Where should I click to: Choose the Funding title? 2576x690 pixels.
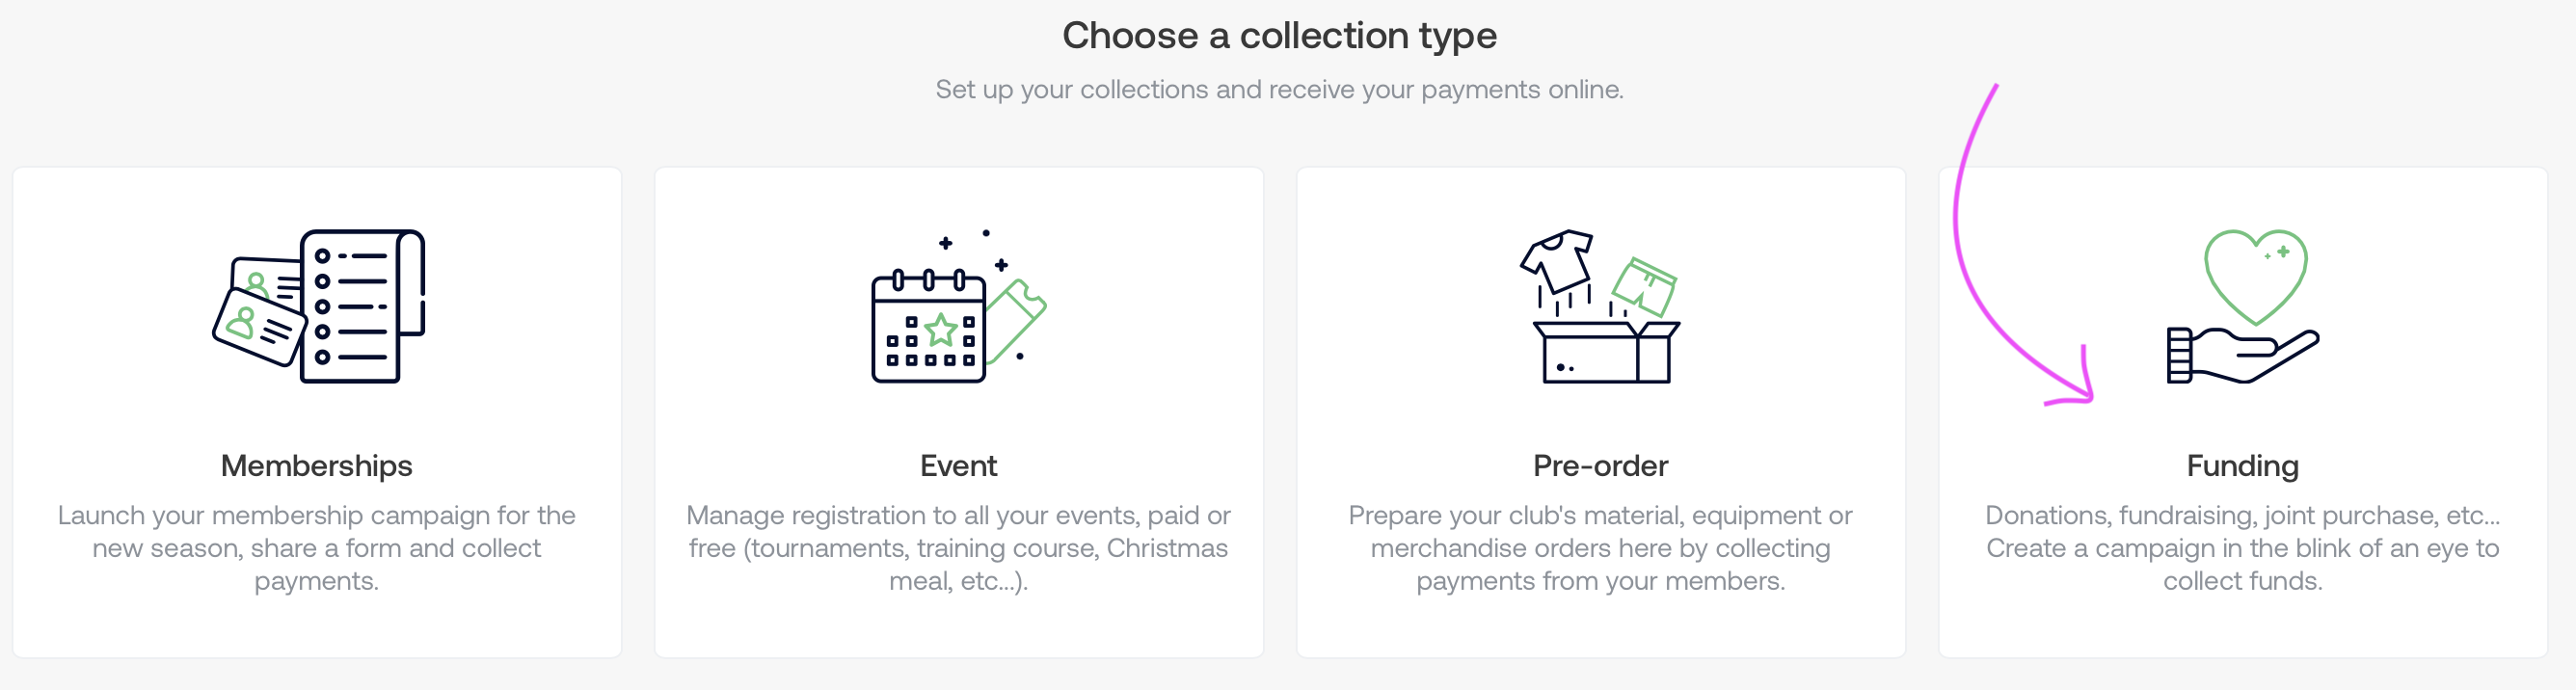point(2242,466)
